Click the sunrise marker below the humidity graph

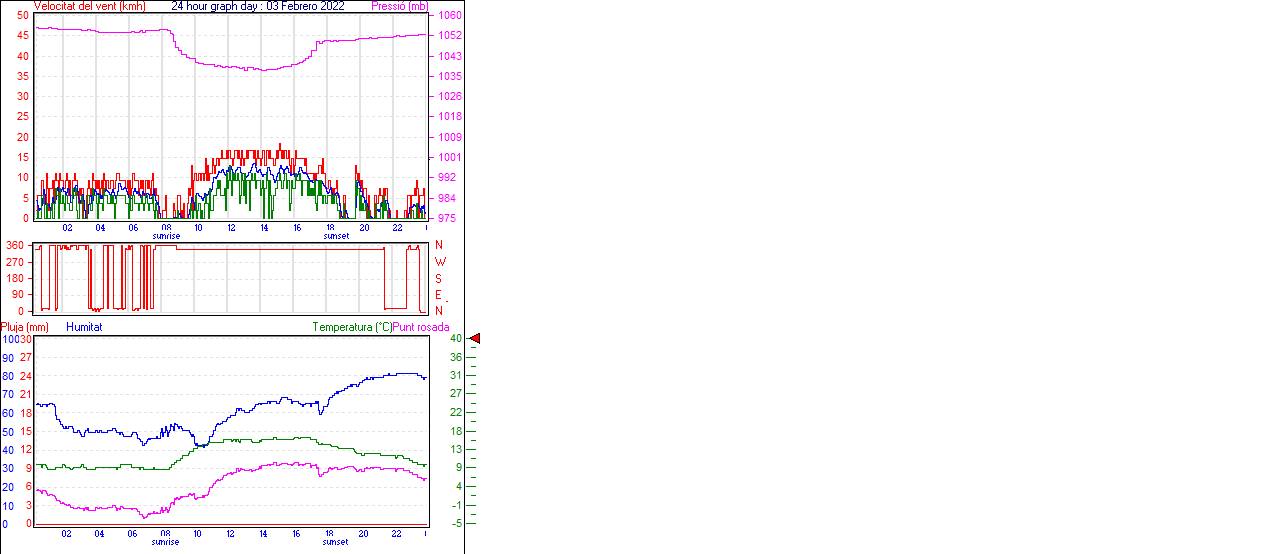(166, 542)
